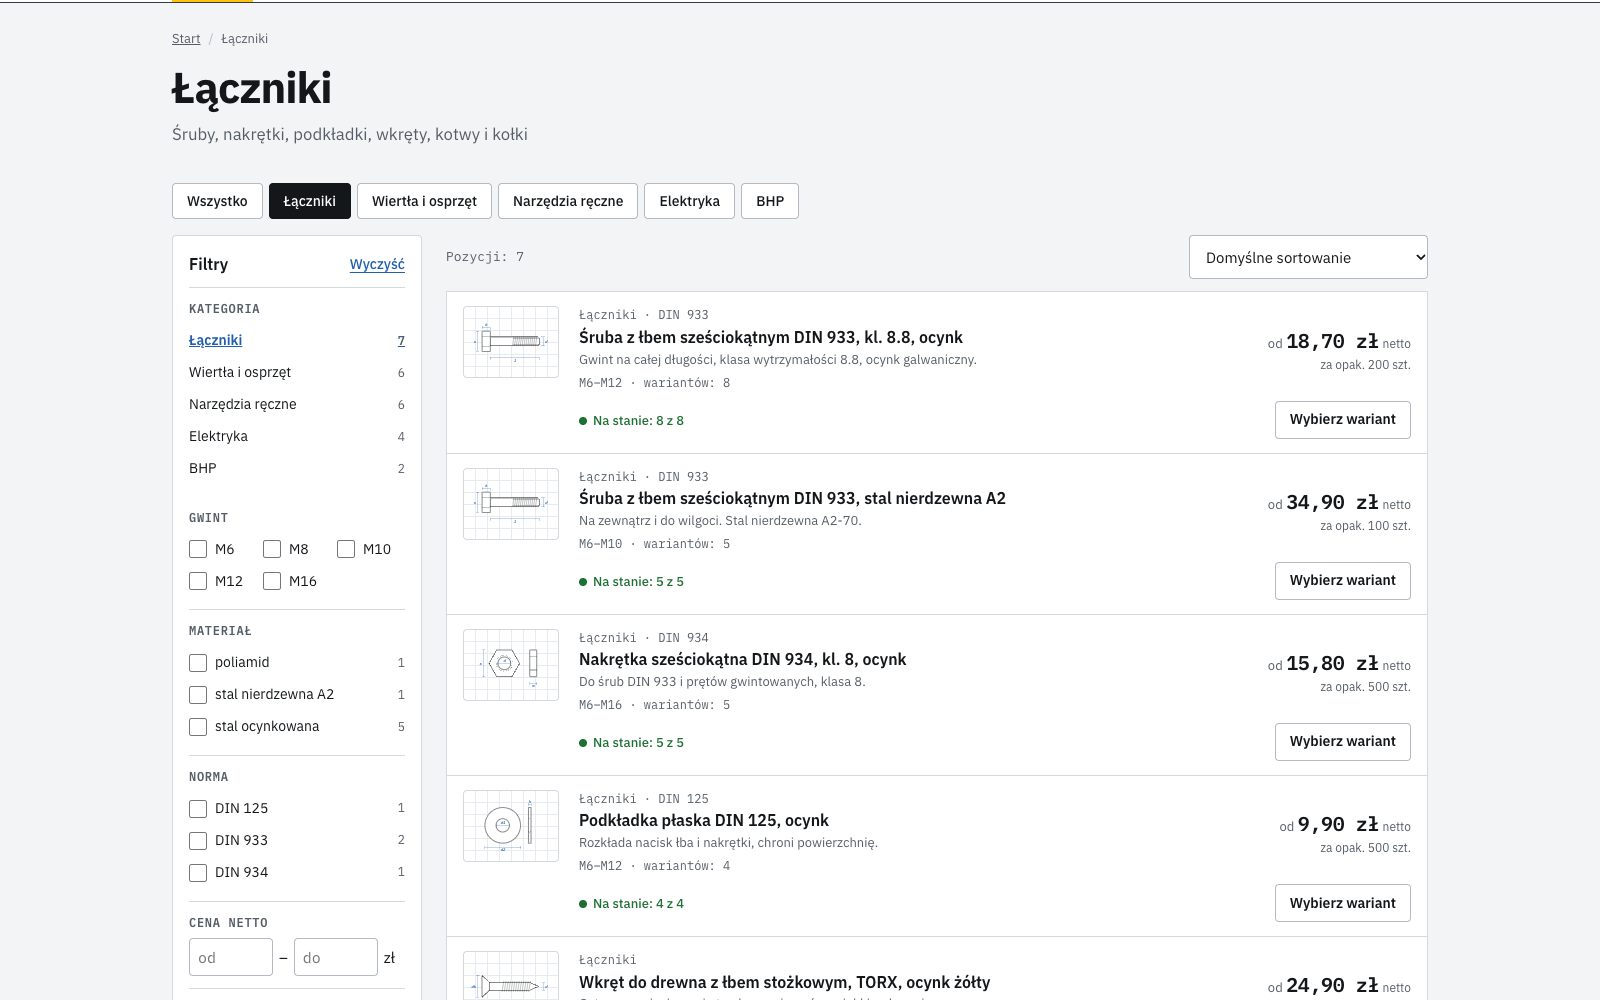1600x1000 pixels.
Task: Select Narzędzia ręczne in category filter
Action: tap(297, 404)
